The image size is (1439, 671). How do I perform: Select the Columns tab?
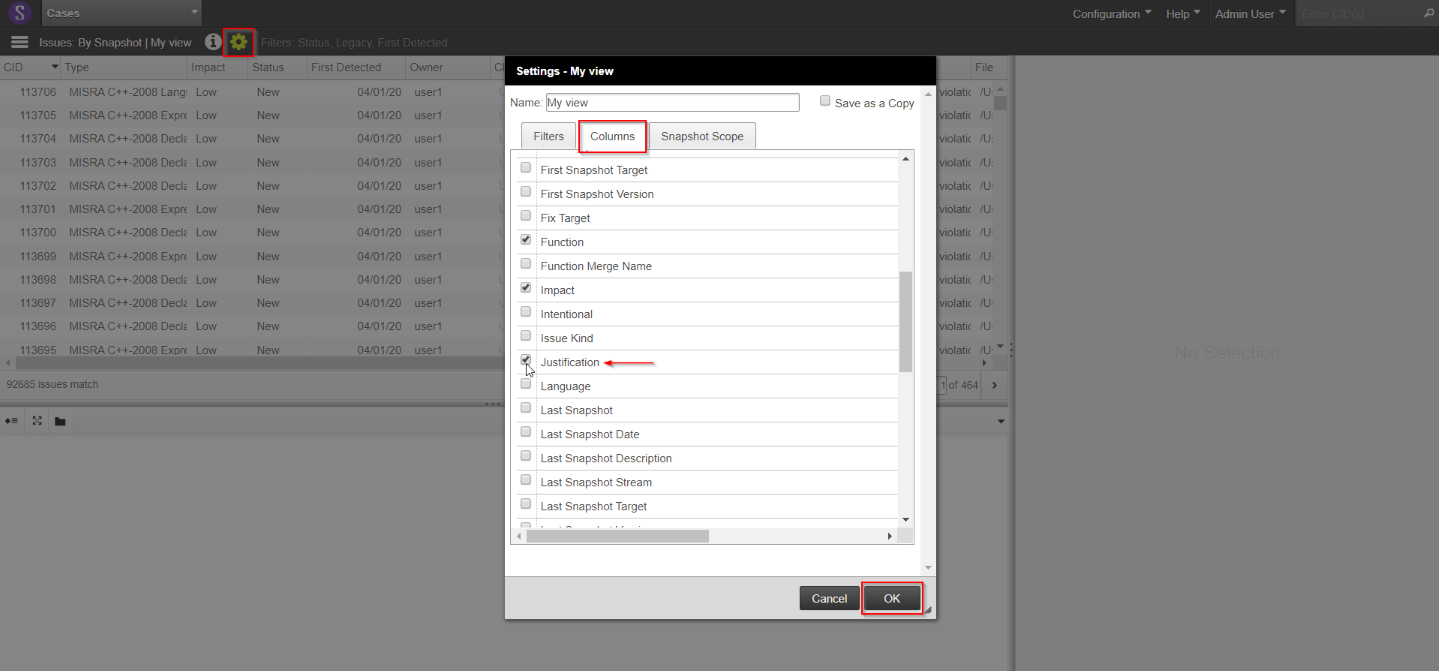tap(612, 136)
